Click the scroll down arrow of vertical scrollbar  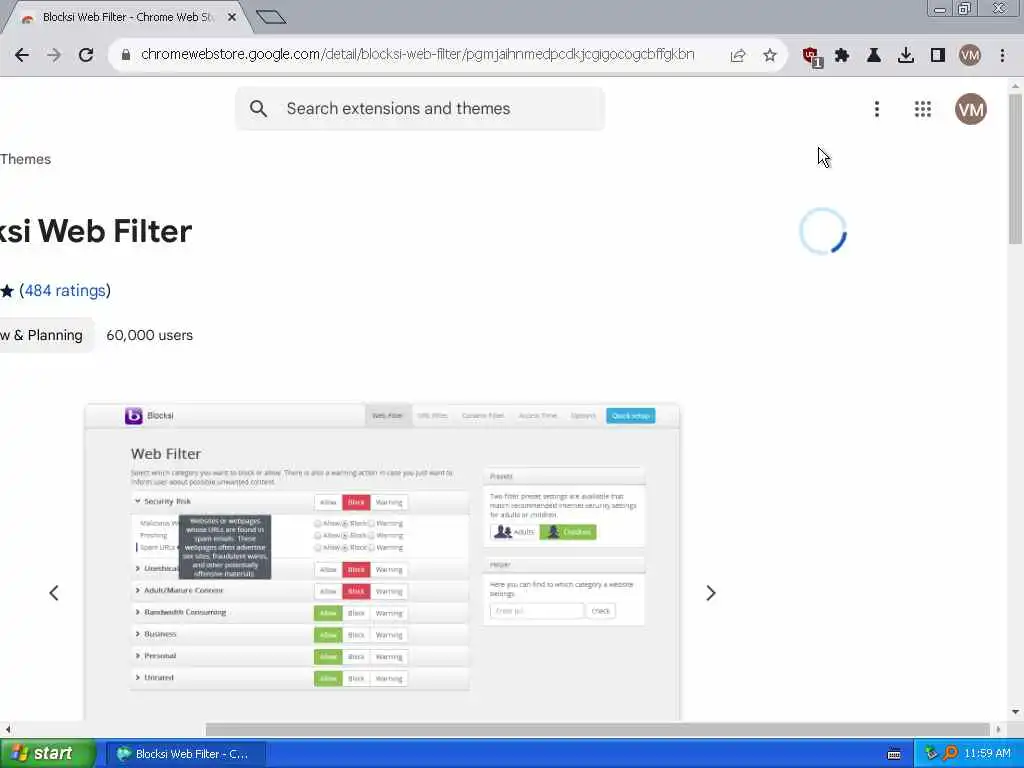tap(1015, 712)
